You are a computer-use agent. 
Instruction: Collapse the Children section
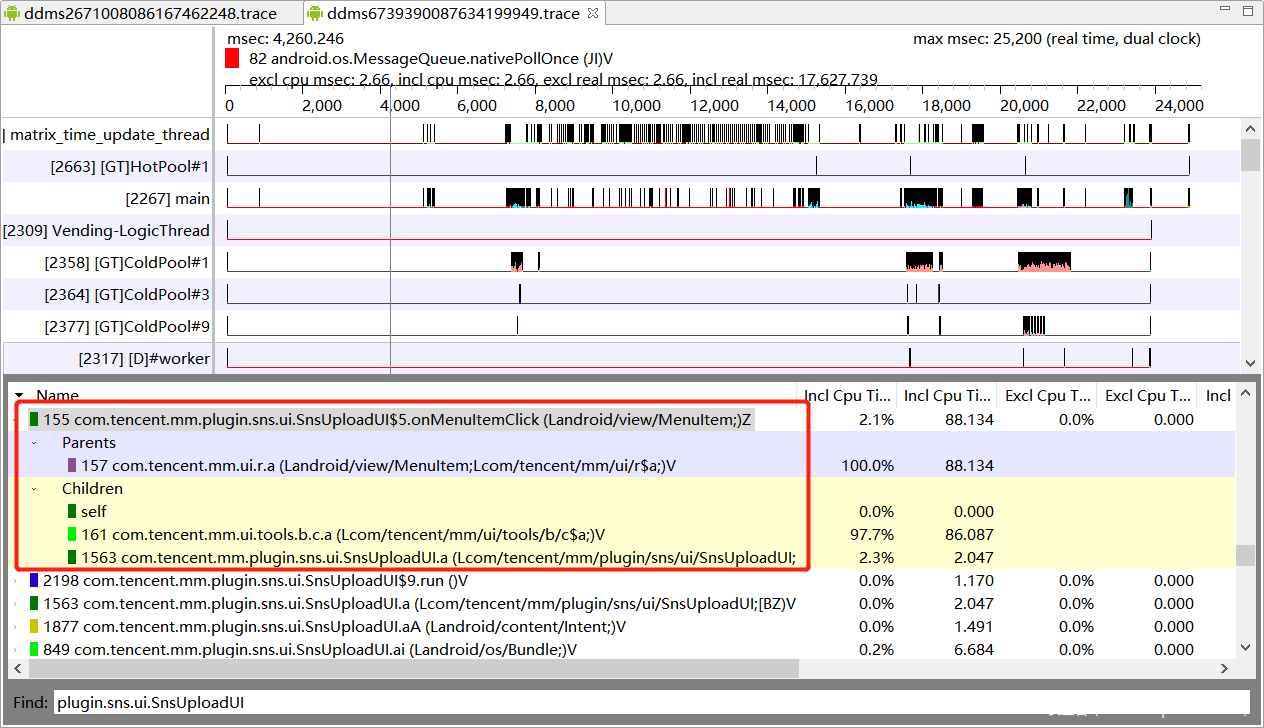coord(35,489)
